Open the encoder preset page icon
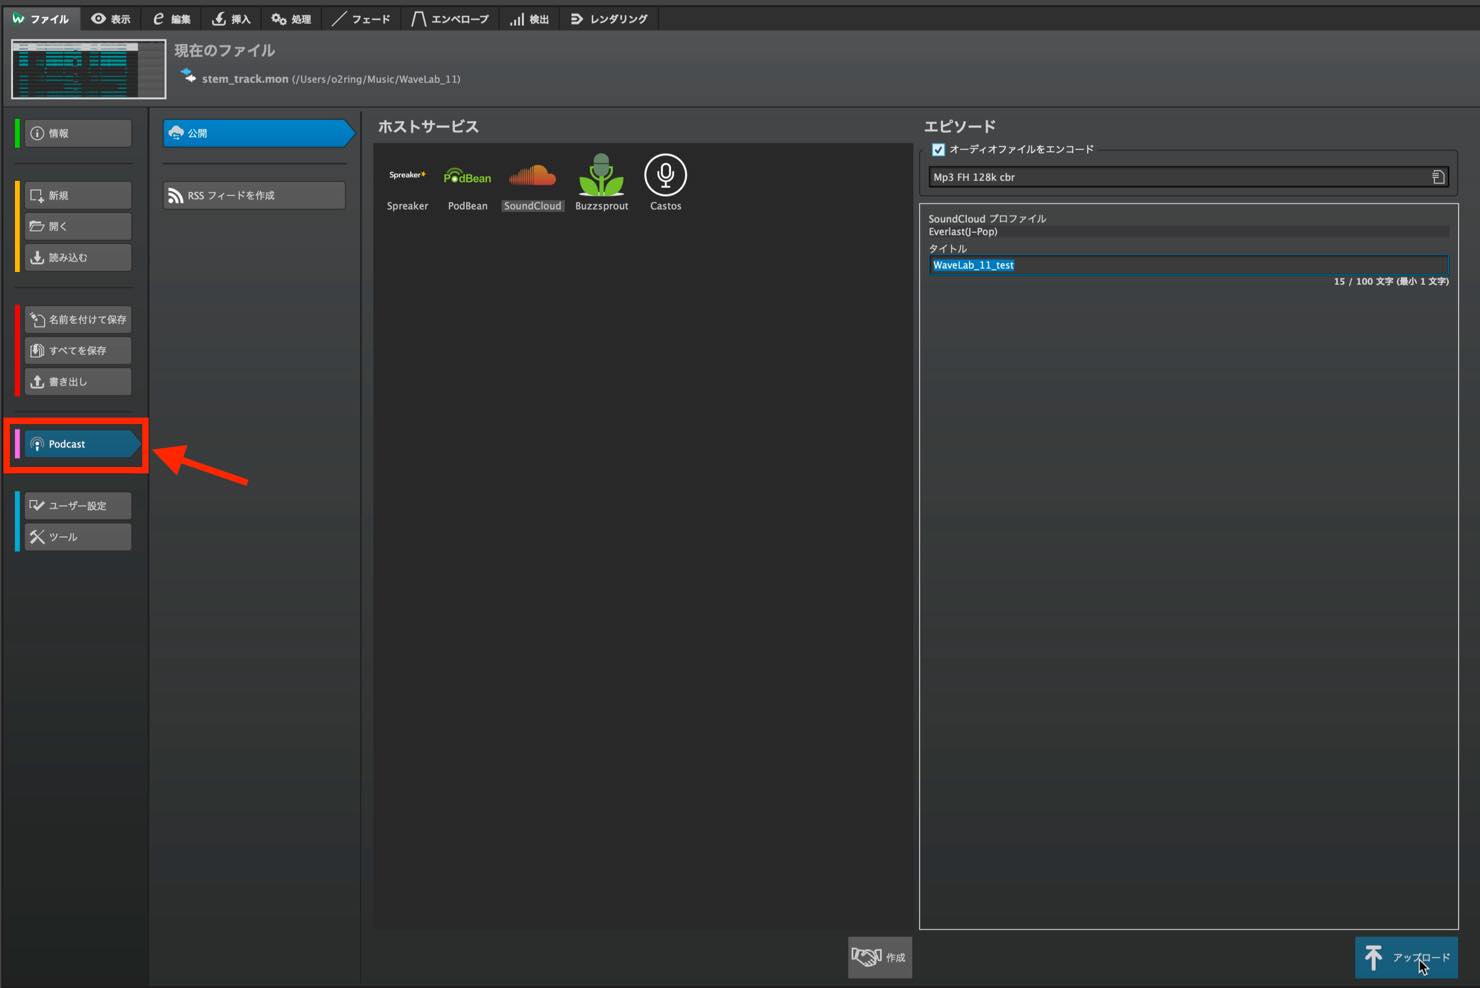Viewport: 1480px width, 988px height. (1438, 177)
